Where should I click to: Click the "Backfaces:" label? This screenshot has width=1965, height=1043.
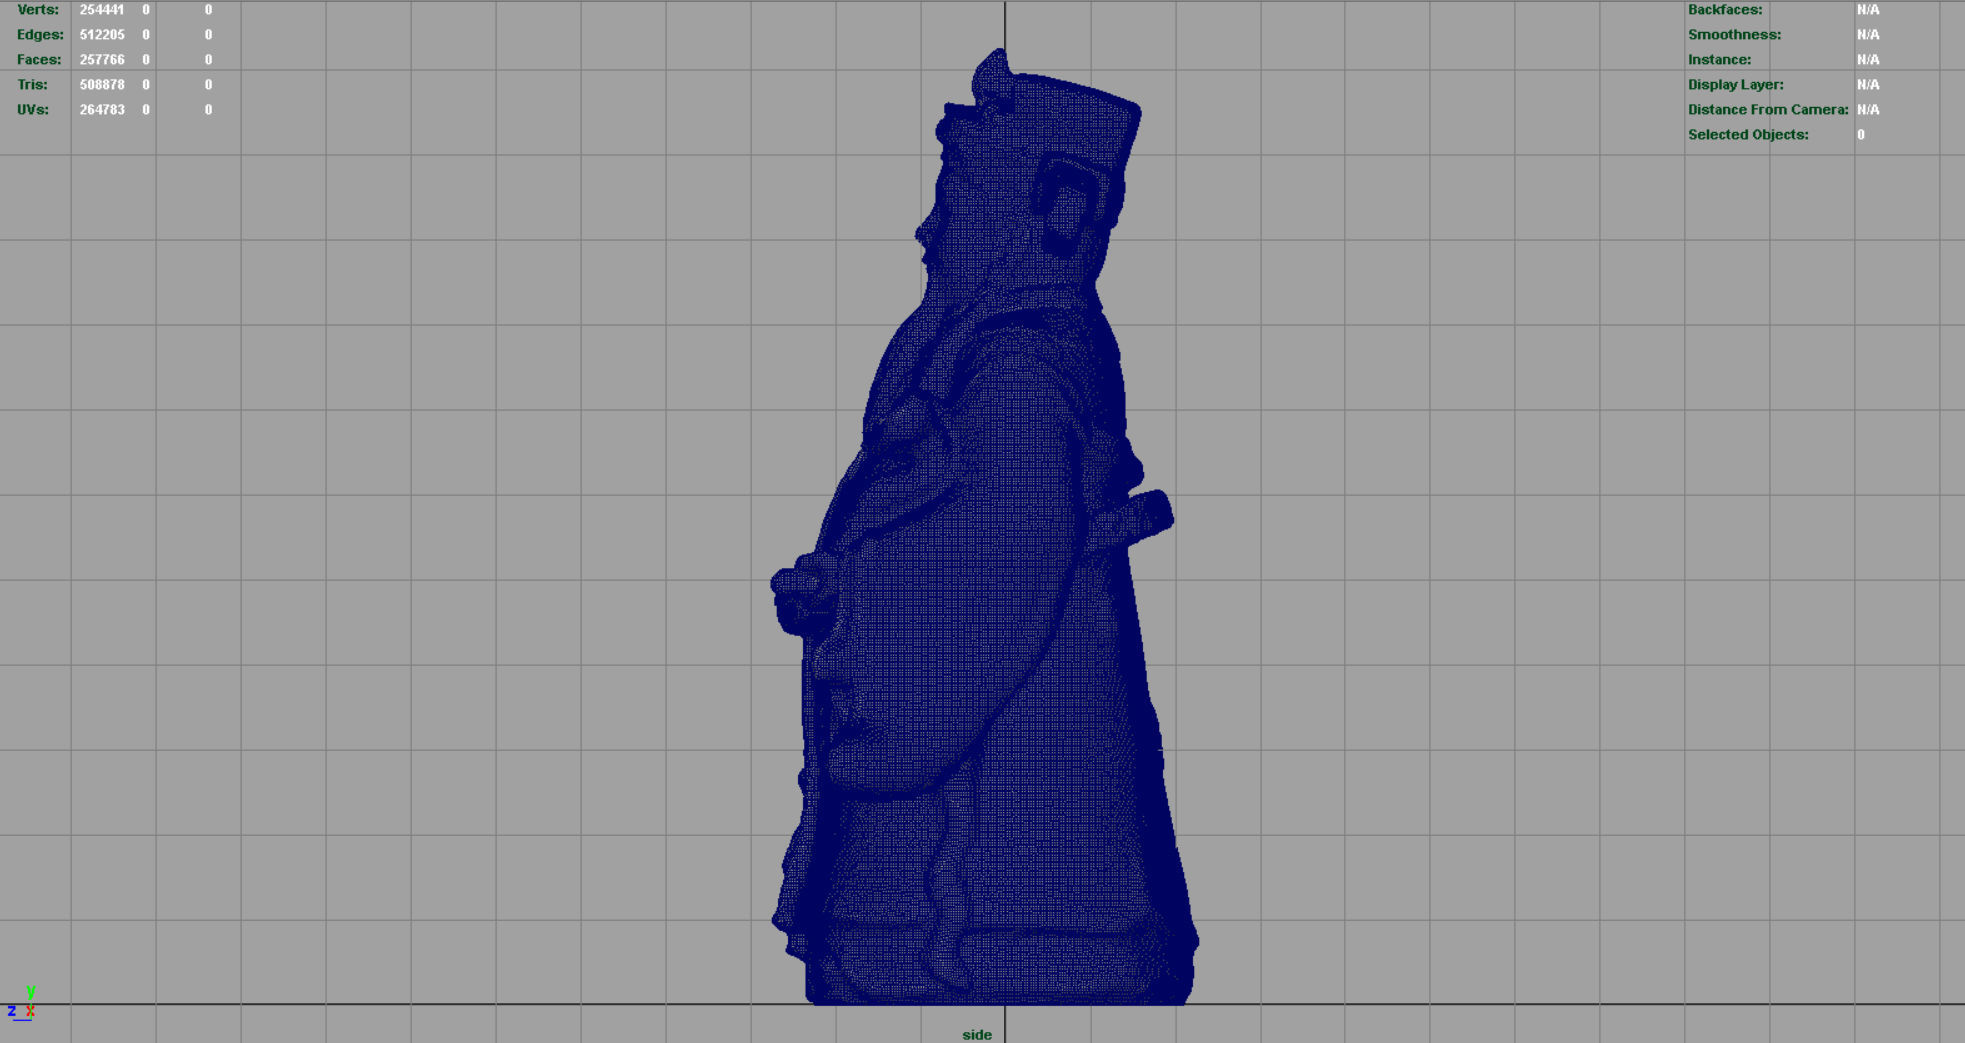click(1725, 10)
